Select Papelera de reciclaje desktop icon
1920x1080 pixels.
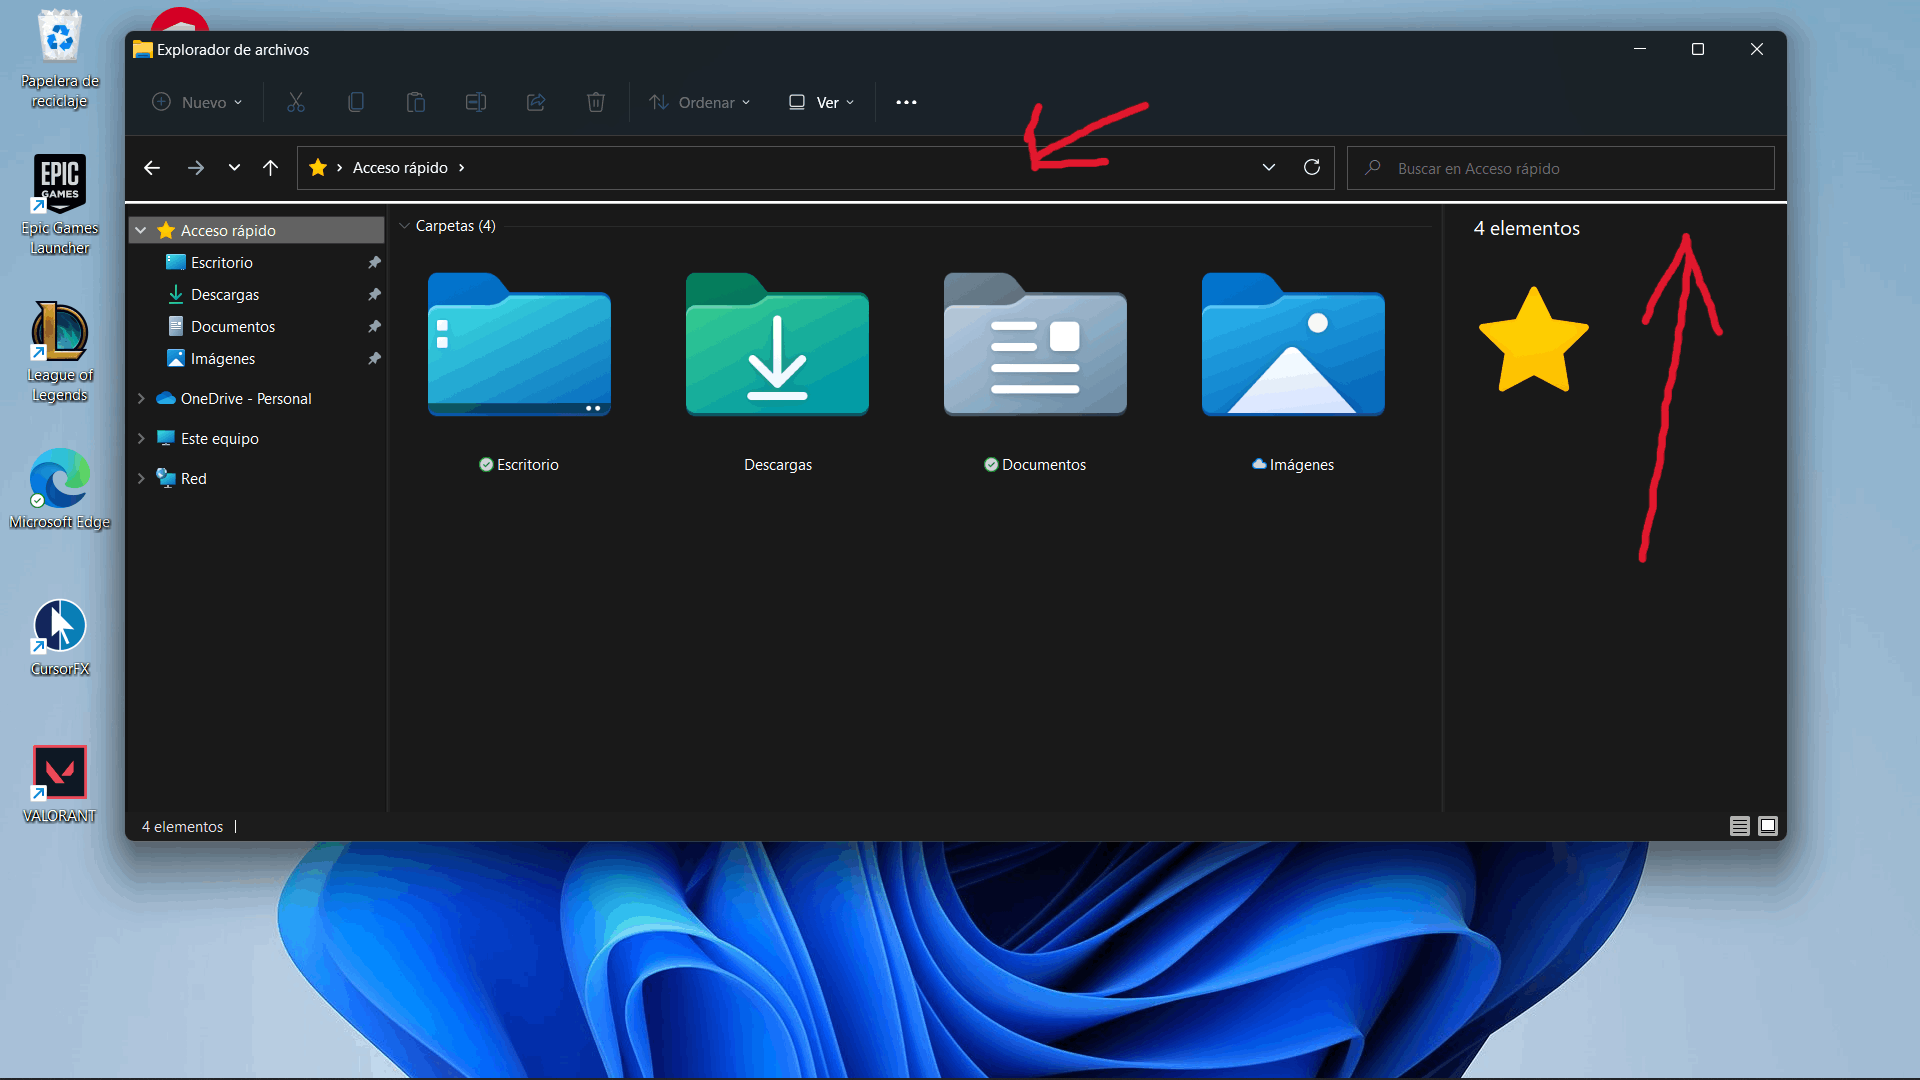click(x=60, y=60)
